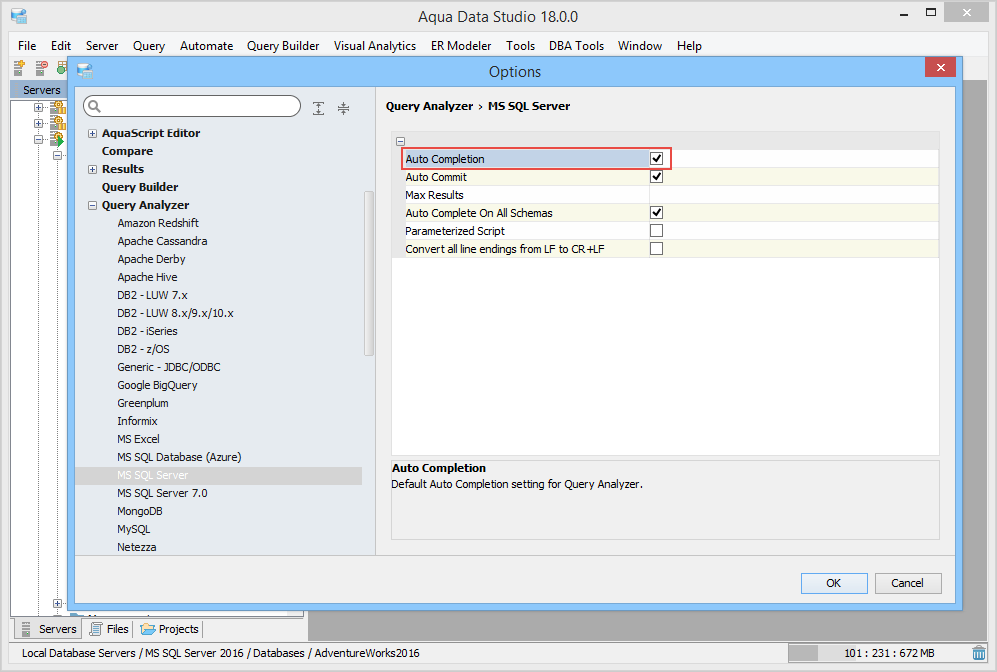997x672 pixels.
Task: Open the ER Modeler menu
Action: click(x=461, y=46)
